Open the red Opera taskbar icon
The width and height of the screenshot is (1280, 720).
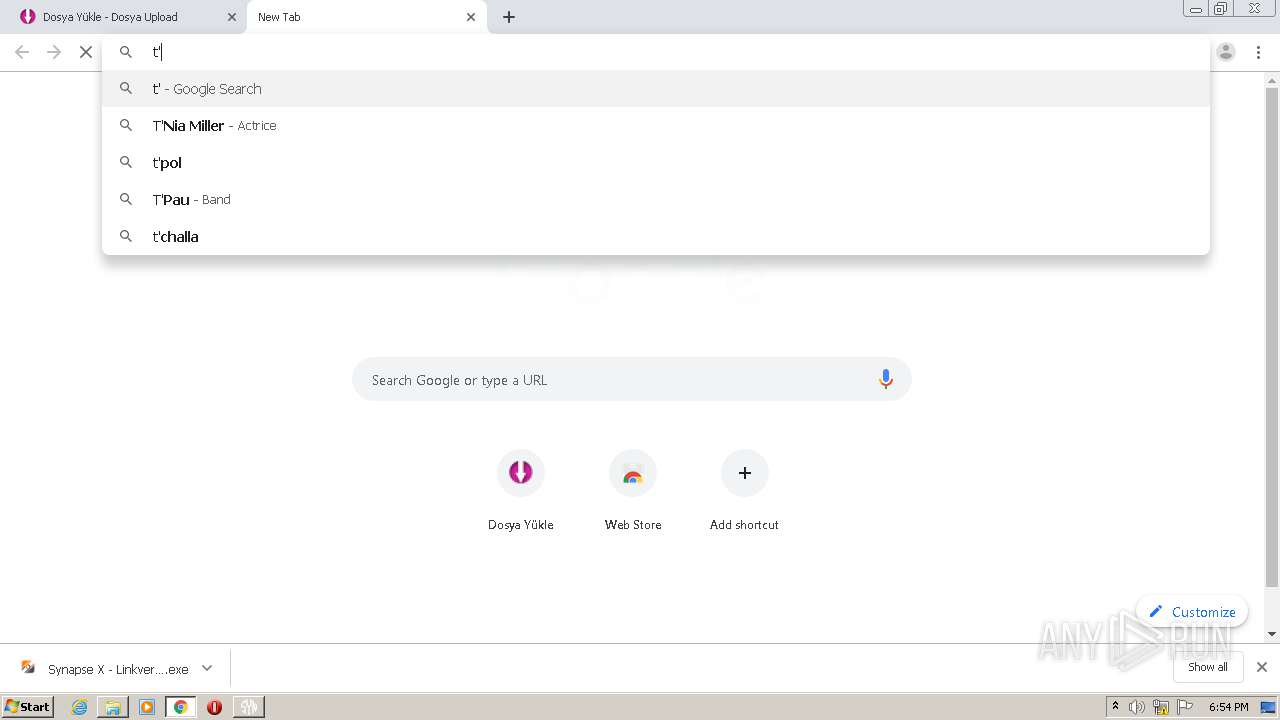pyautogui.click(x=214, y=707)
